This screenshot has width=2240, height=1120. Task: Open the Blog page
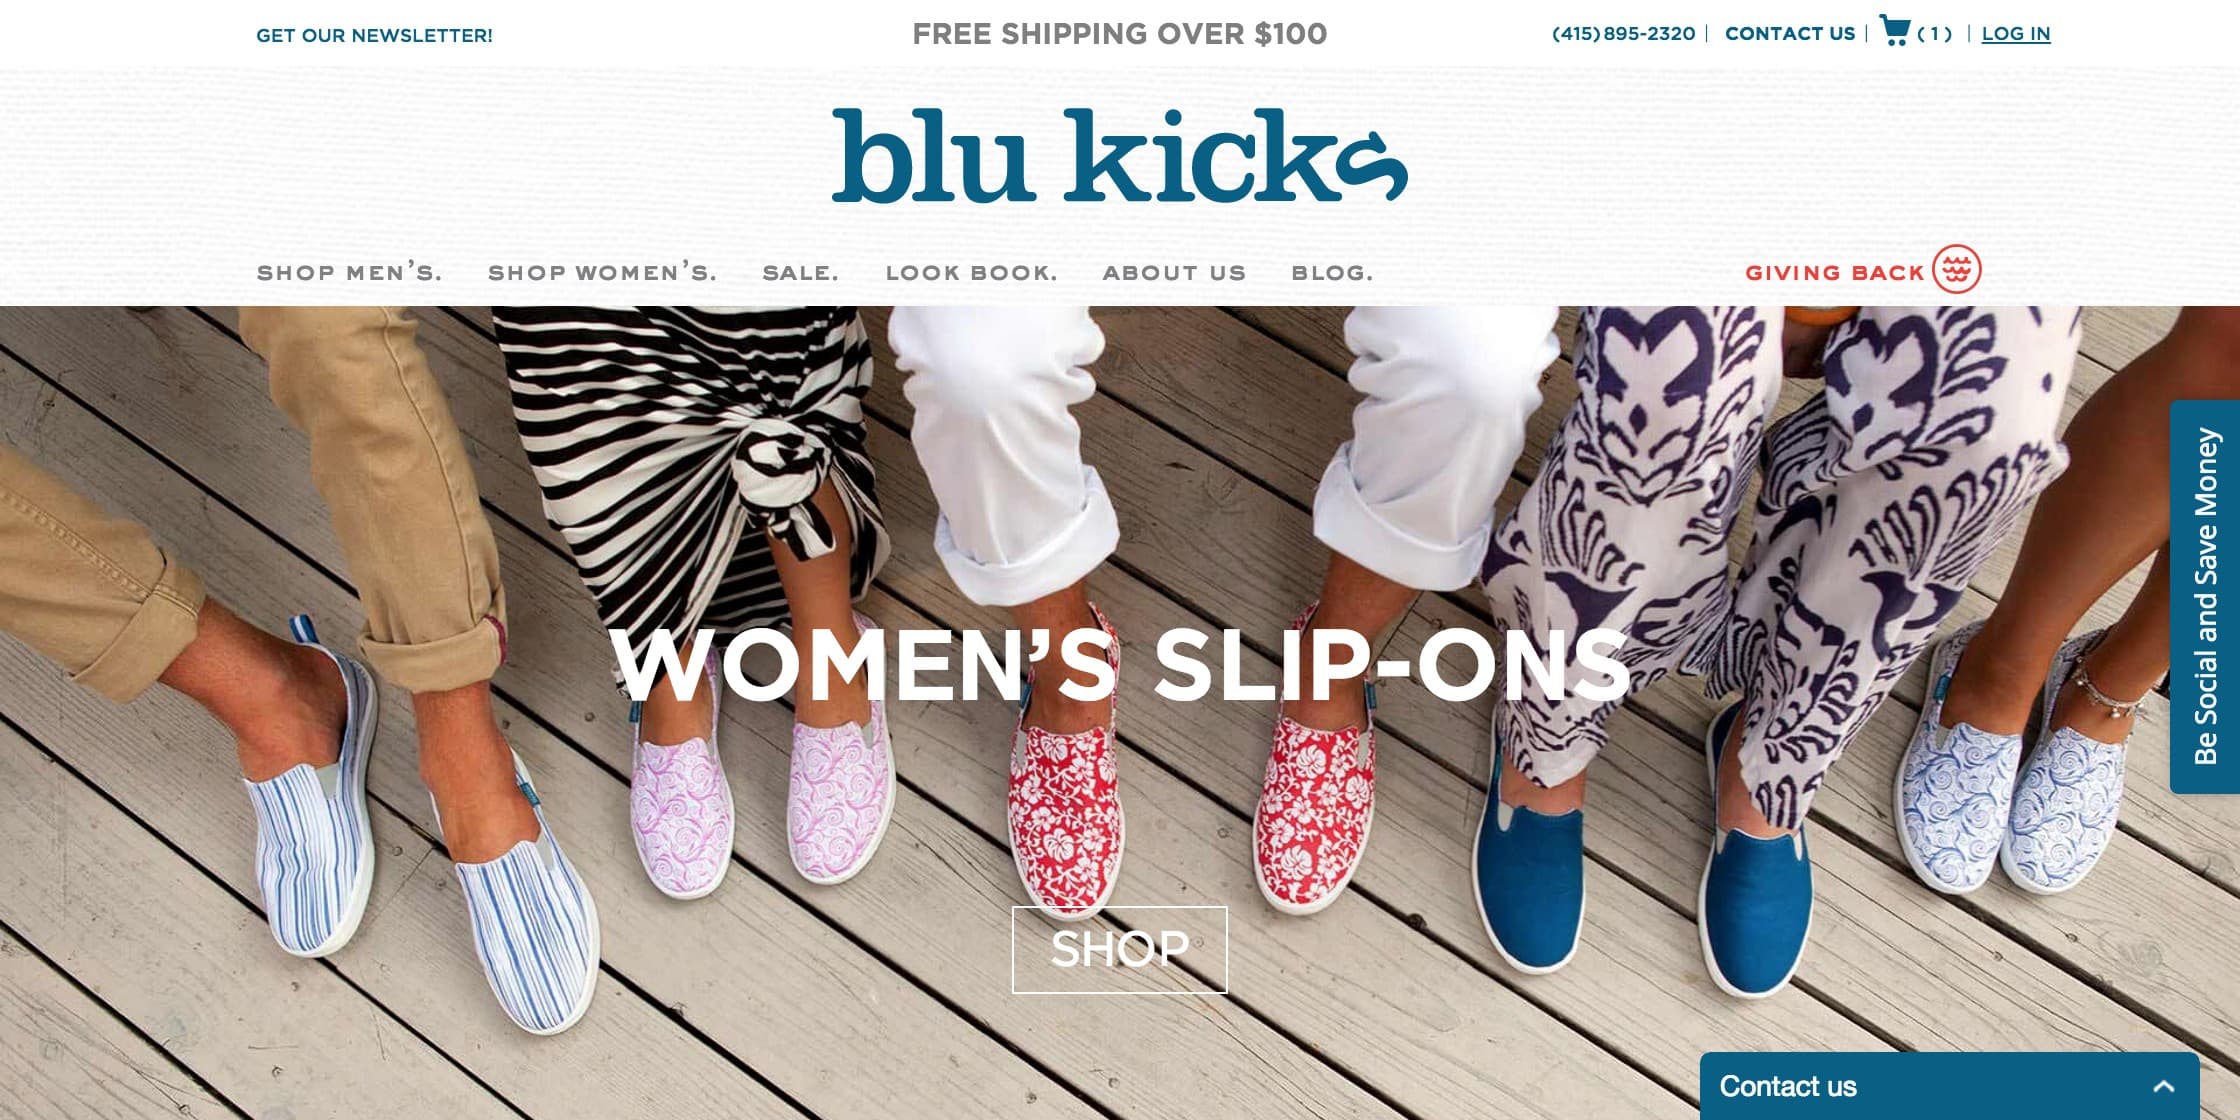point(1332,272)
